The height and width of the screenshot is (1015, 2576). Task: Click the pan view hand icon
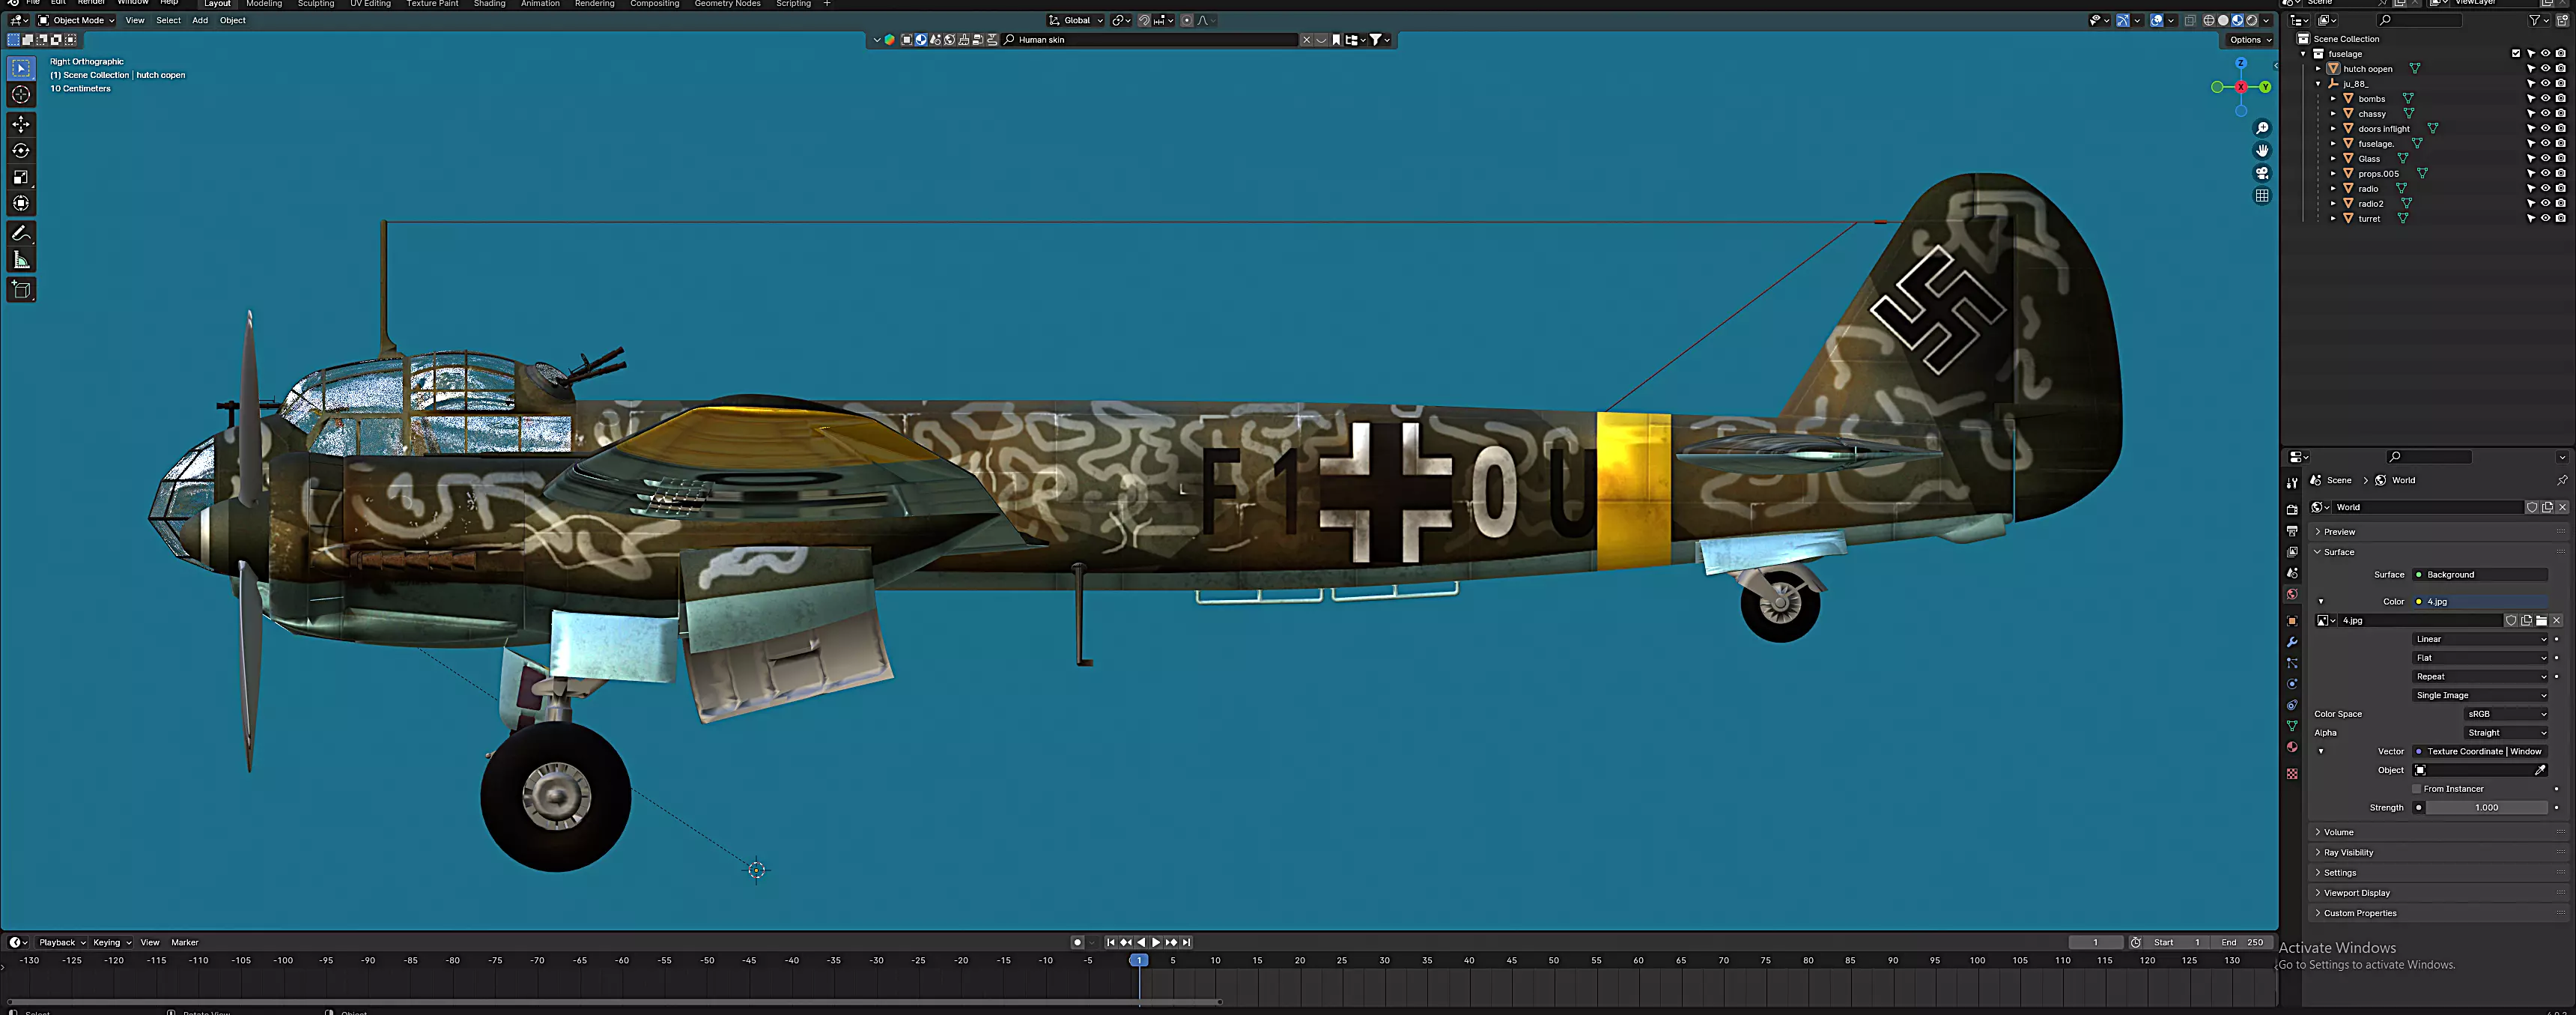tap(2262, 151)
